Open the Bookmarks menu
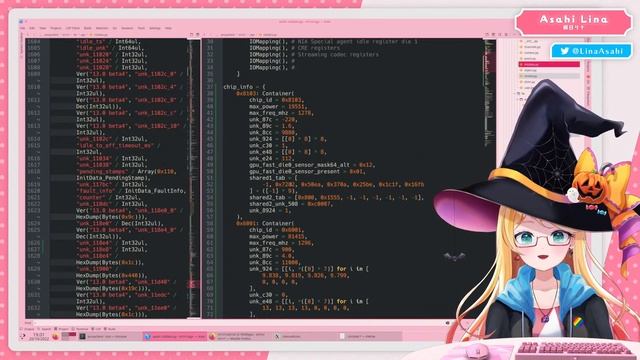 click(x=102, y=28)
